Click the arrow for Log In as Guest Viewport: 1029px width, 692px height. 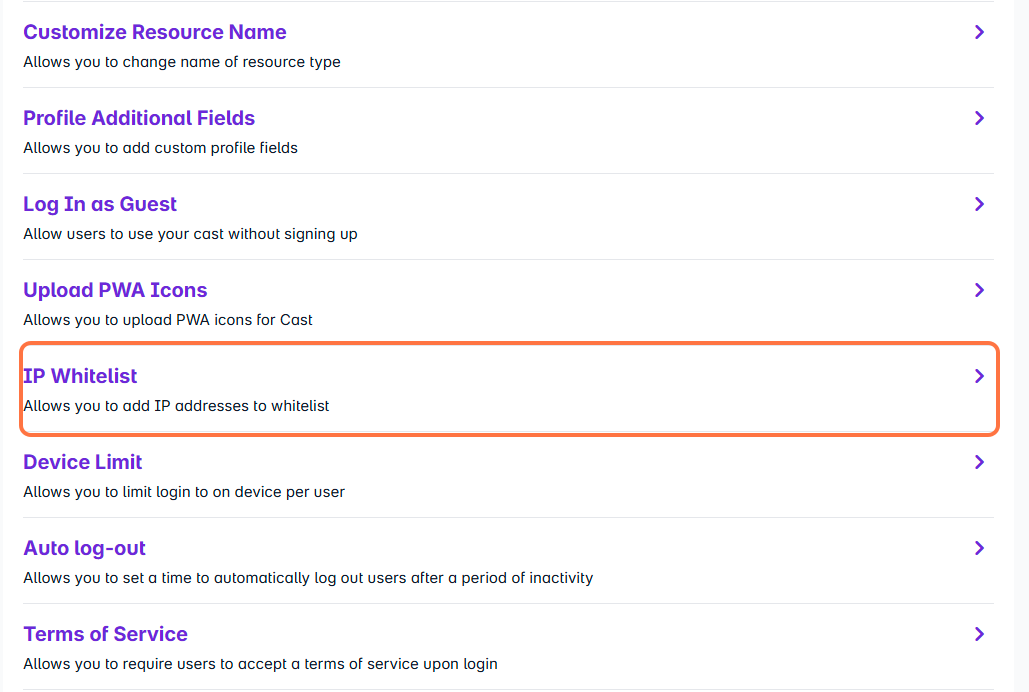pos(979,204)
